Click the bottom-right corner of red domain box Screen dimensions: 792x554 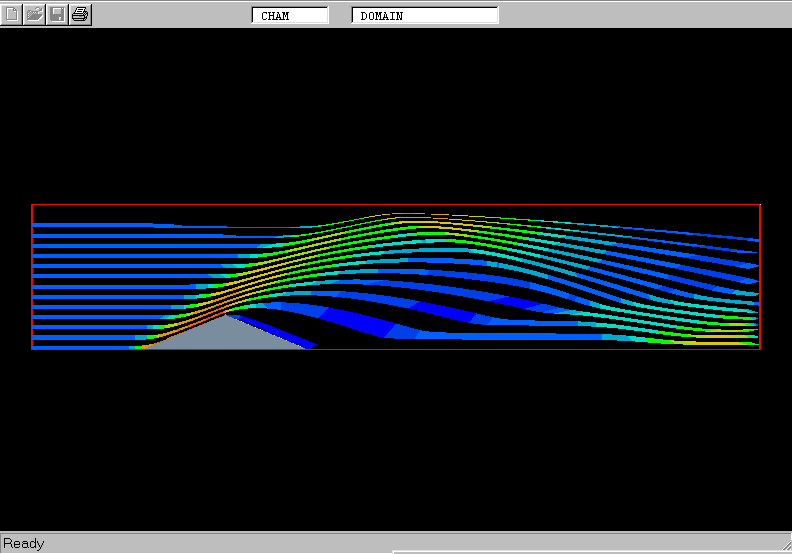pos(760,348)
